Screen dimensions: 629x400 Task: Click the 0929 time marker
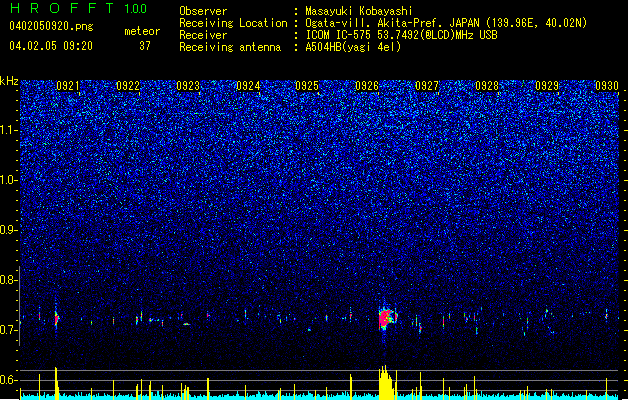(x=547, y=86)
